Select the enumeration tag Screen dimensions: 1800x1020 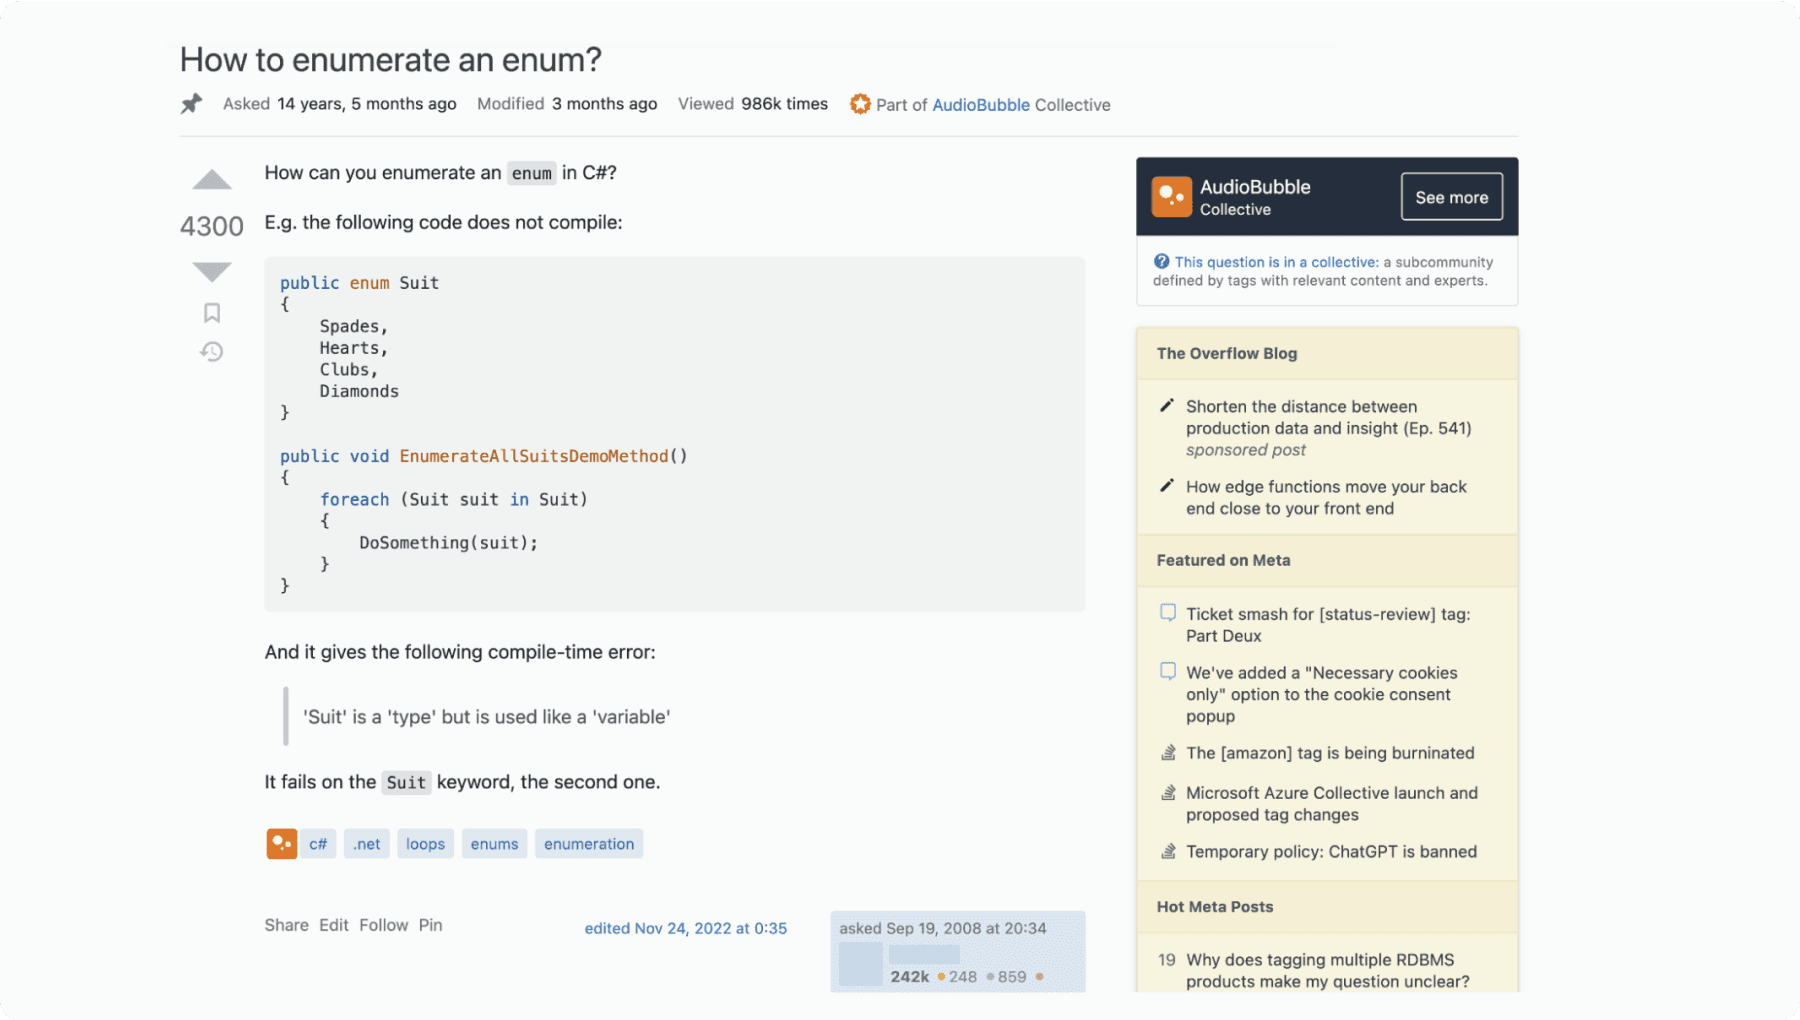tap(589, 844)
